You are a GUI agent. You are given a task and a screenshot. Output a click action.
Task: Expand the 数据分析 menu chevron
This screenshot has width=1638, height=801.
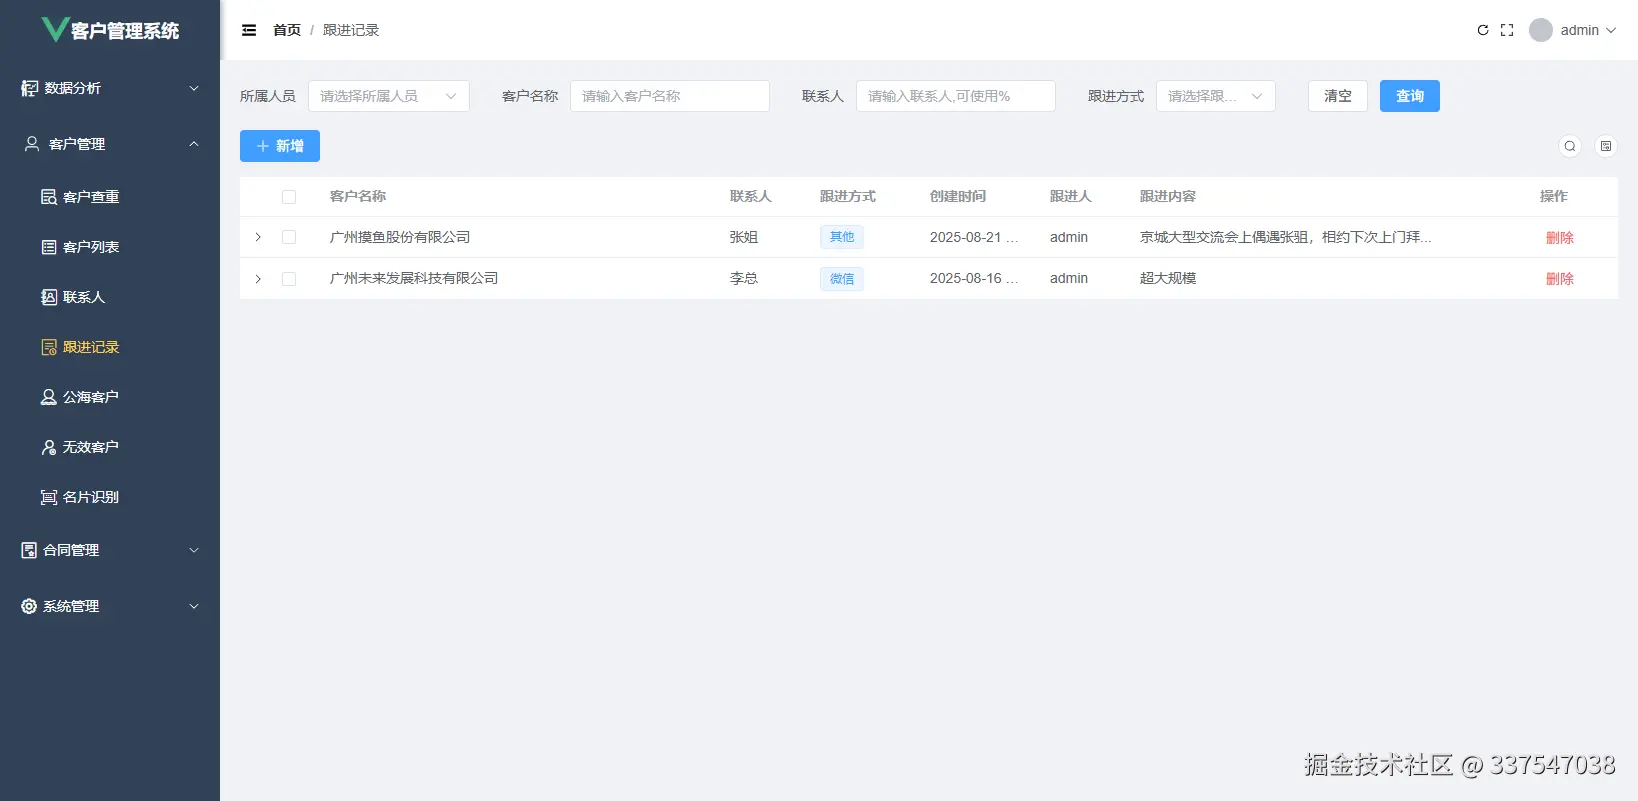194,88
